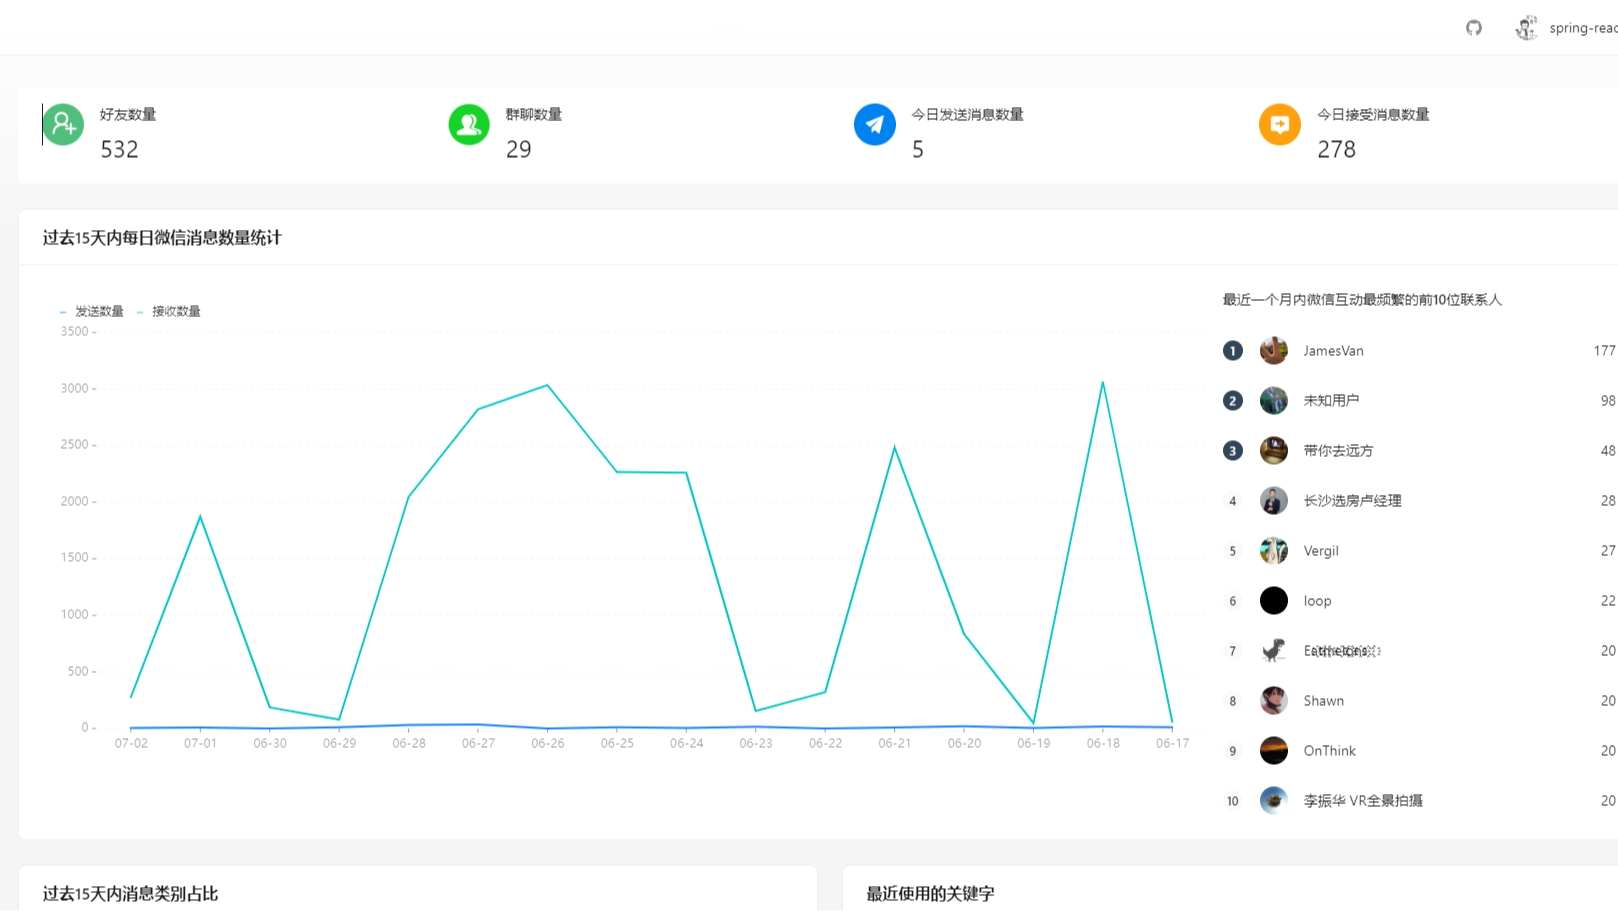Select contact name loop
Screen dimensions: 1618x911
(1317, 600)
